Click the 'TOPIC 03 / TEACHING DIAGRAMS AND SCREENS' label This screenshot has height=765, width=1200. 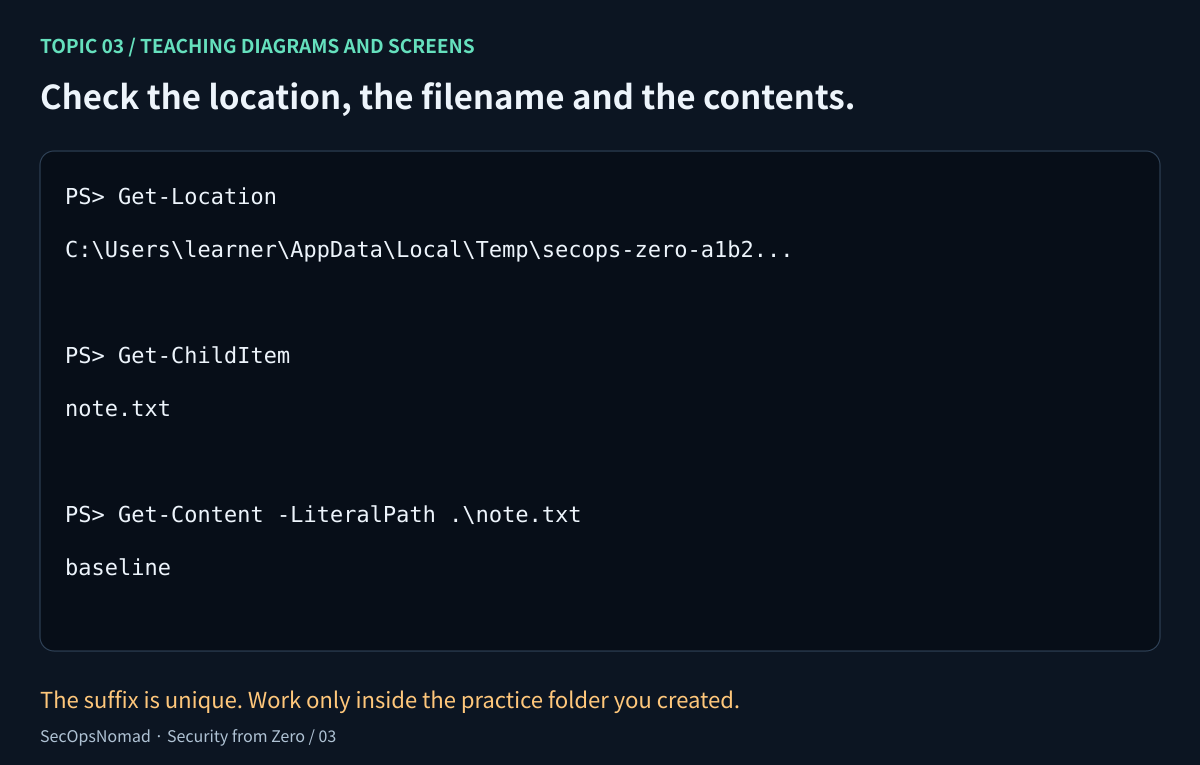click(x=257, y=46)
